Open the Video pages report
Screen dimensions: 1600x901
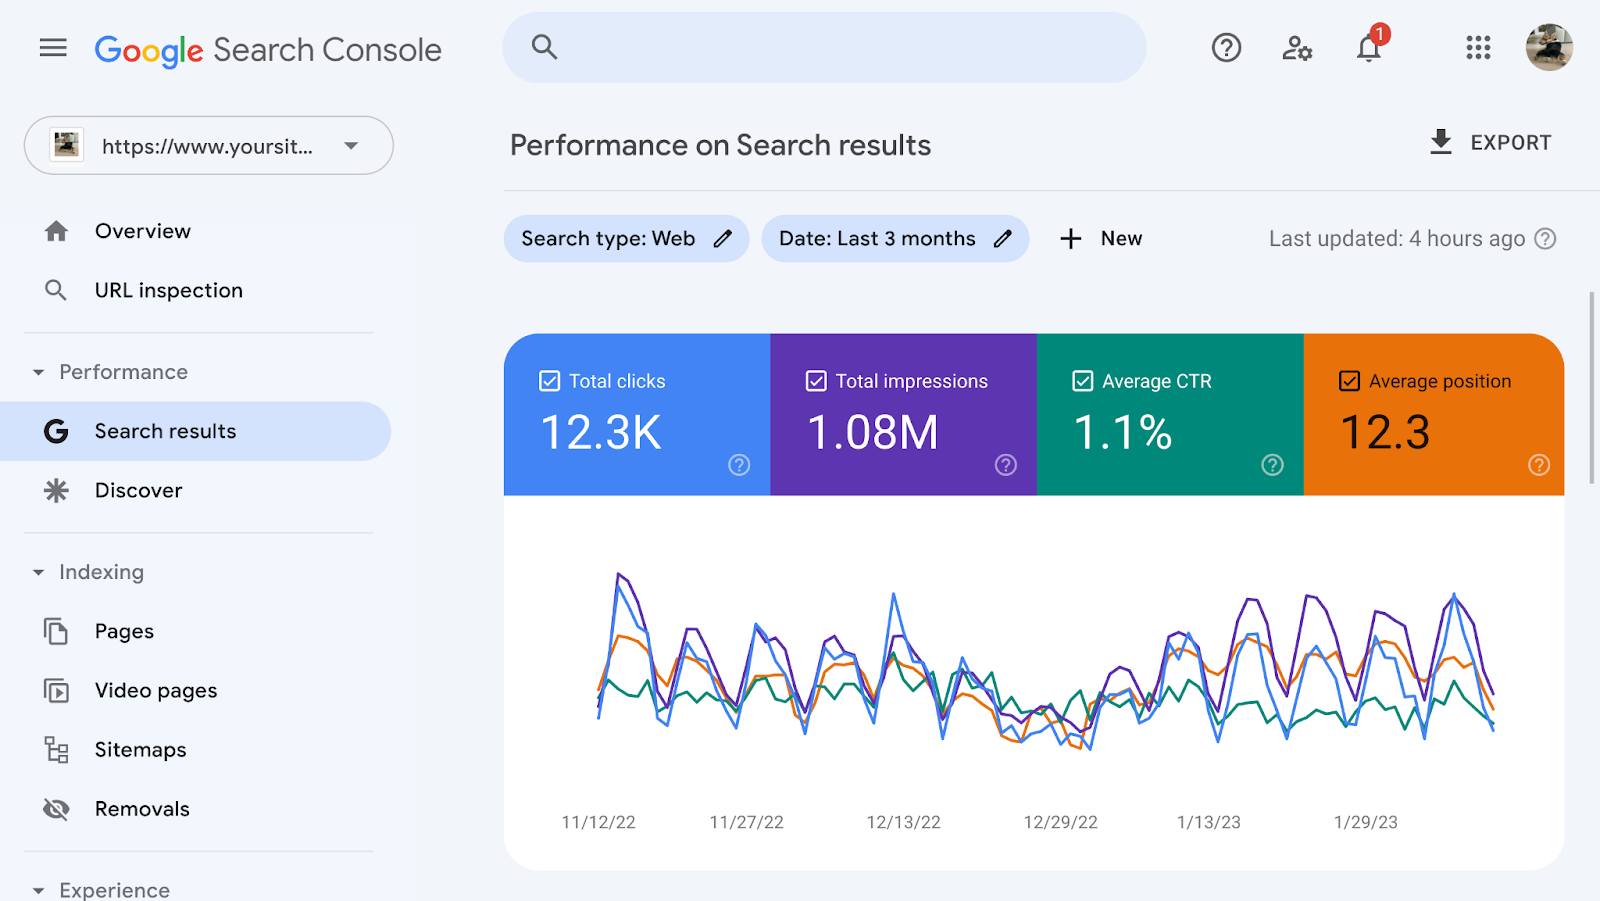tap(156, 690)
